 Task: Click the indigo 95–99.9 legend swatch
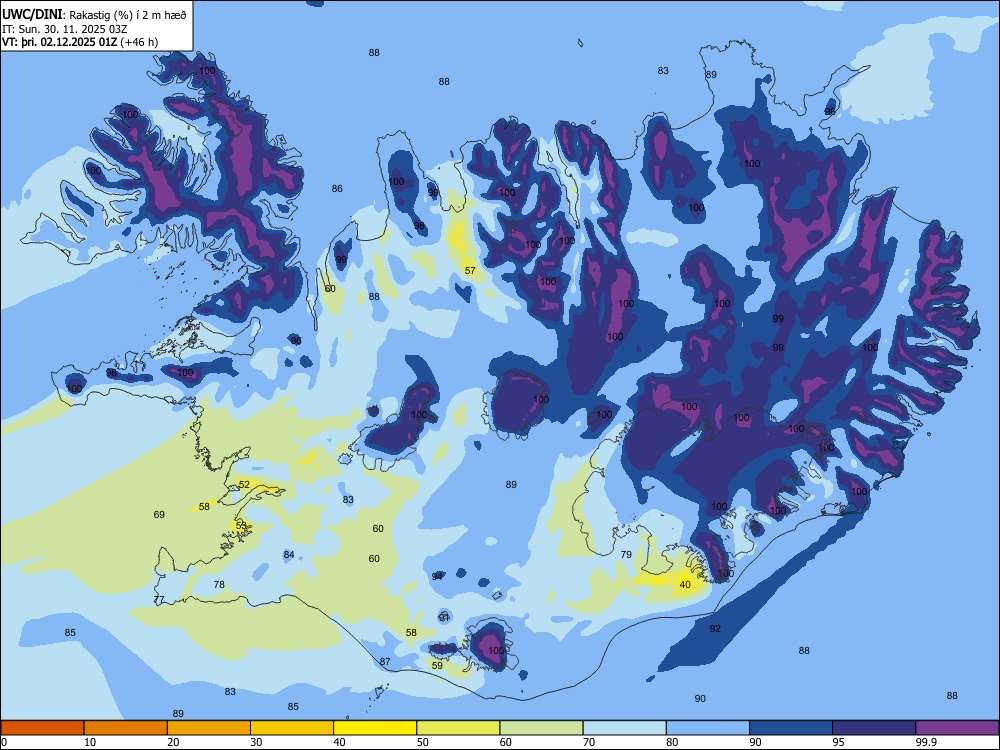click(874, 728)
